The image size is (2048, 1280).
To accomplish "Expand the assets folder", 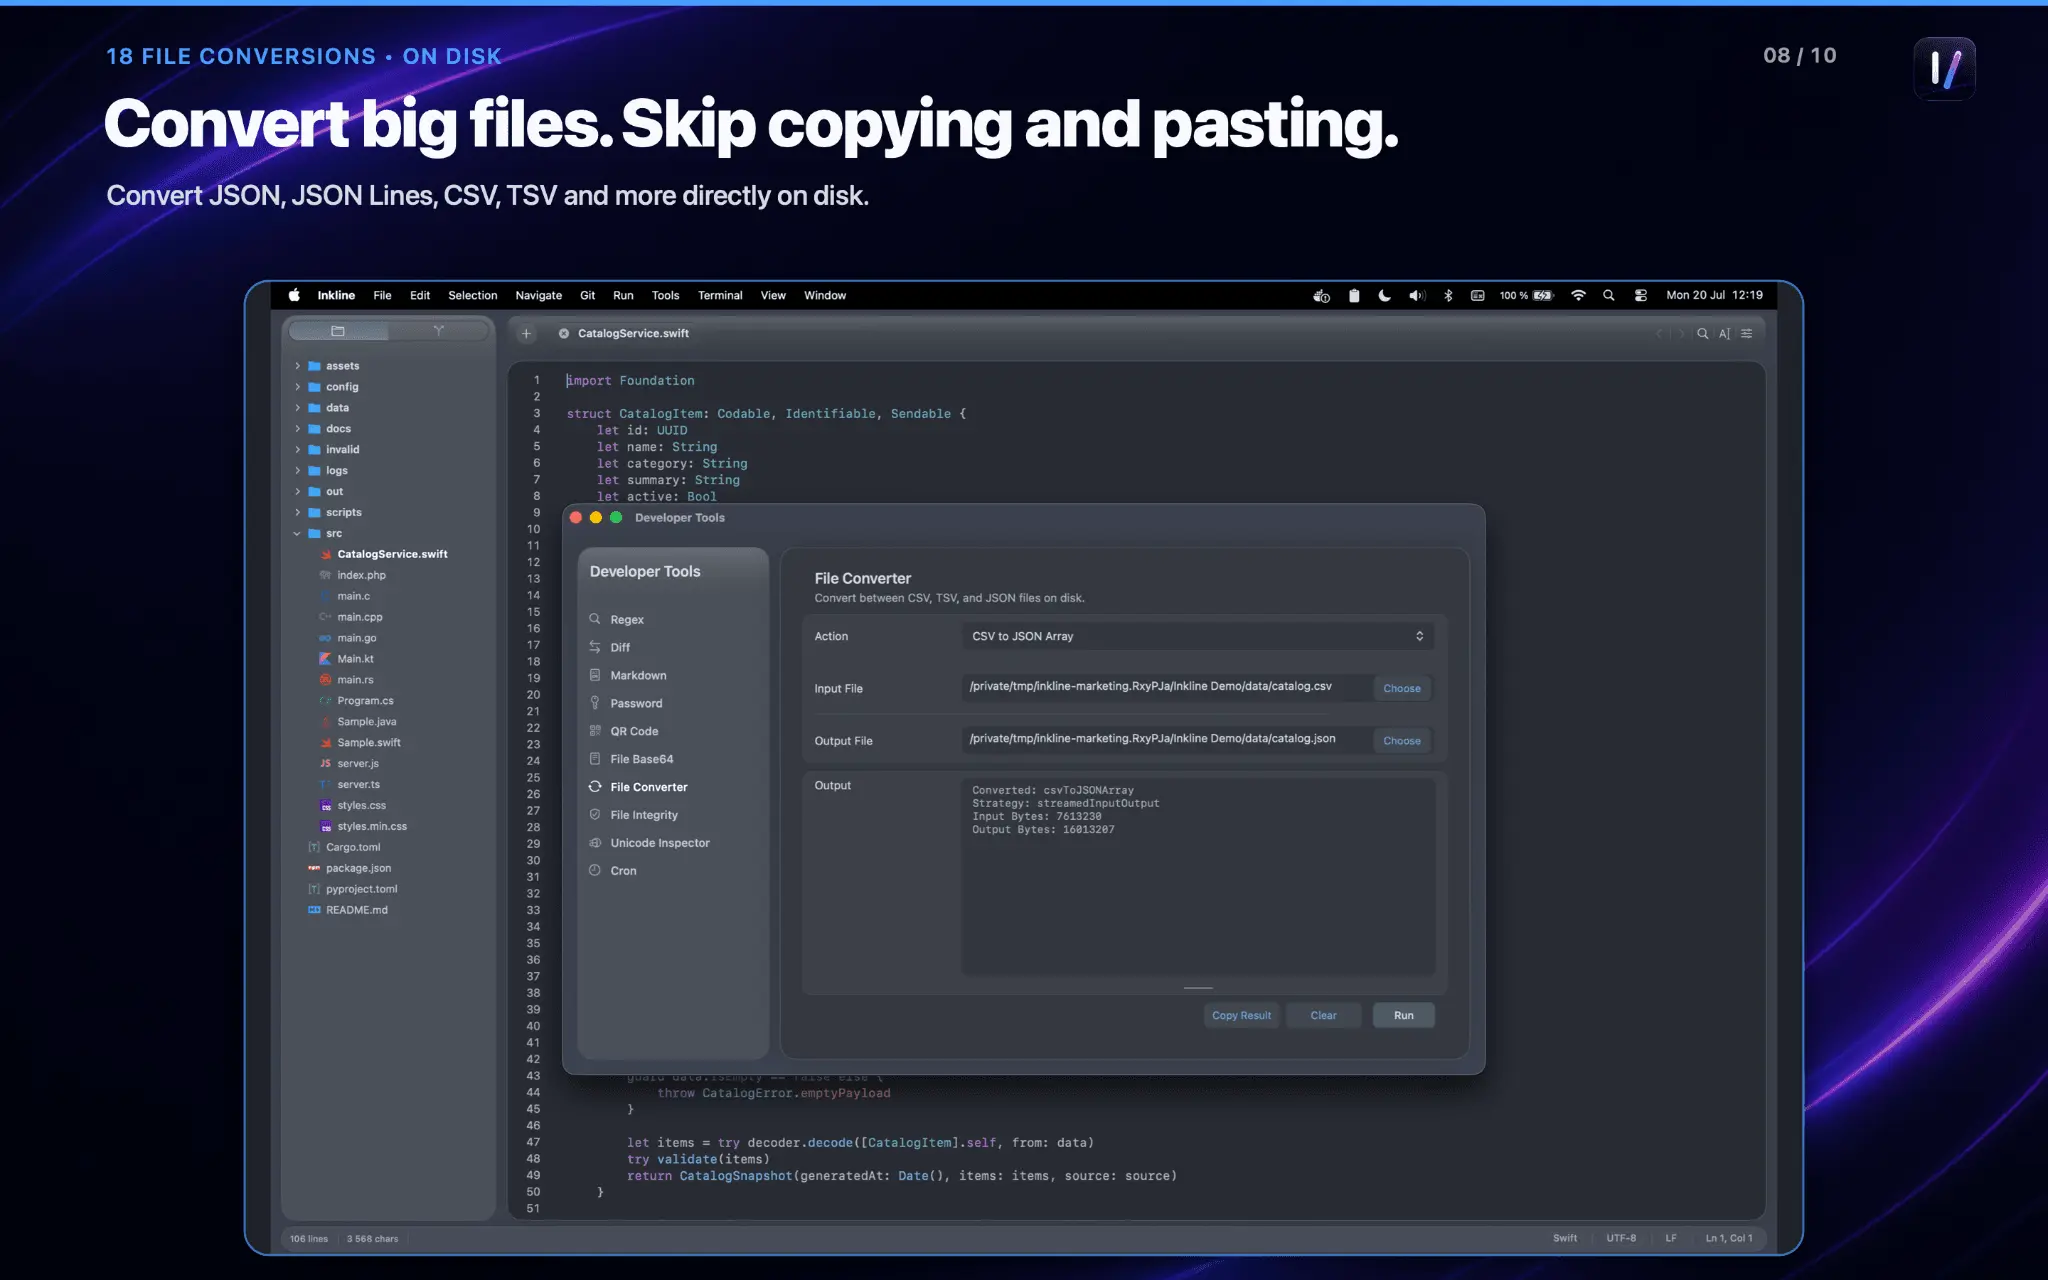I will click(297, 366).
